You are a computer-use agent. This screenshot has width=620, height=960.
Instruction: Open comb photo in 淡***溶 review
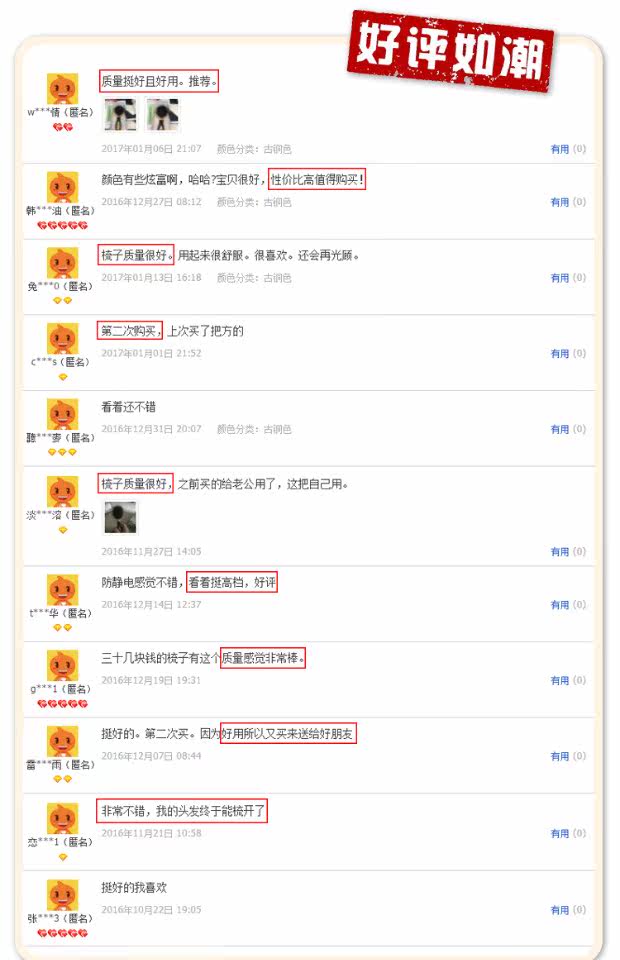121,517
